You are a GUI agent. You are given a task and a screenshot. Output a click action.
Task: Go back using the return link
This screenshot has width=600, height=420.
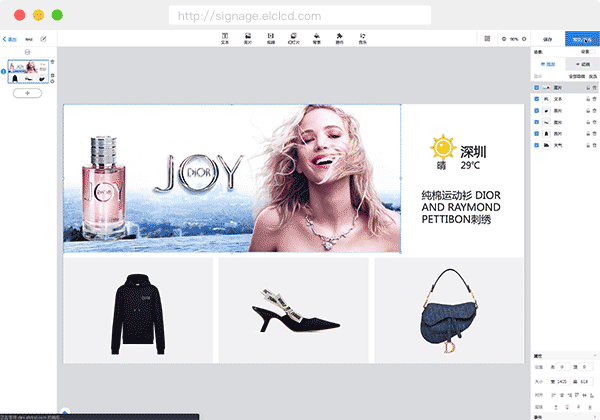(10, 39)
